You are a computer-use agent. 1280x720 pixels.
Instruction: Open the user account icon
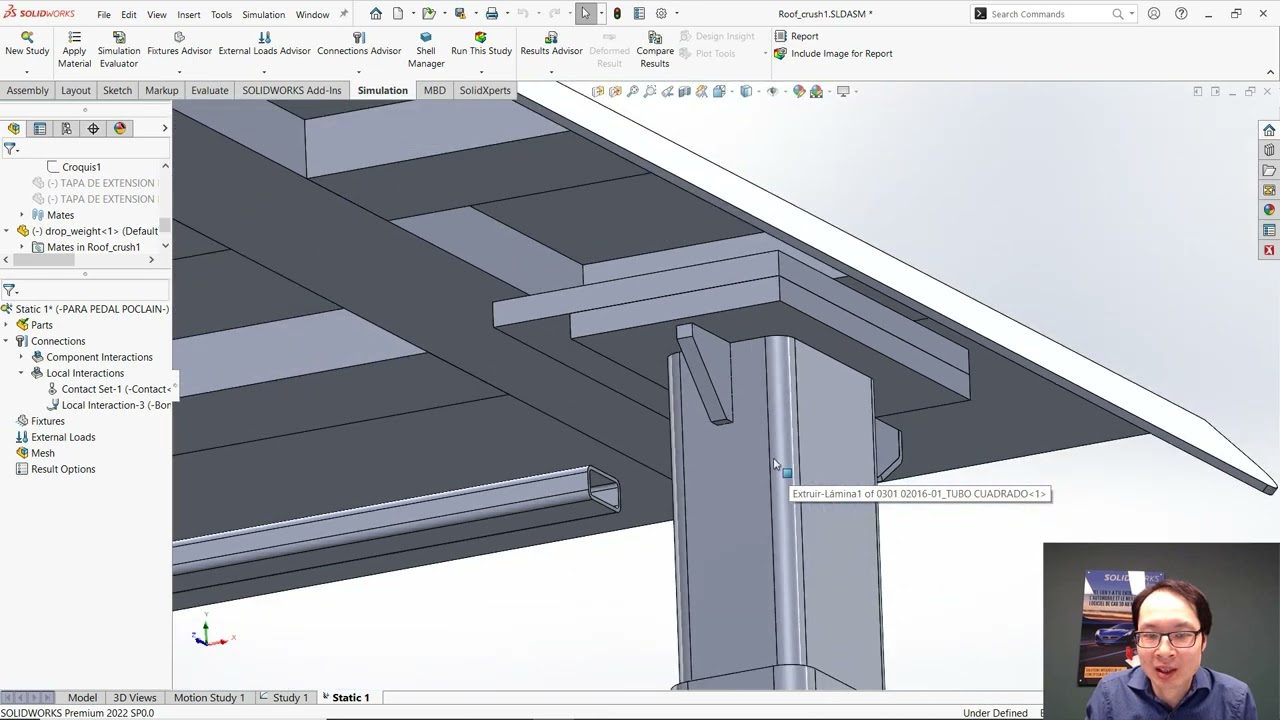click(1154, 14)
